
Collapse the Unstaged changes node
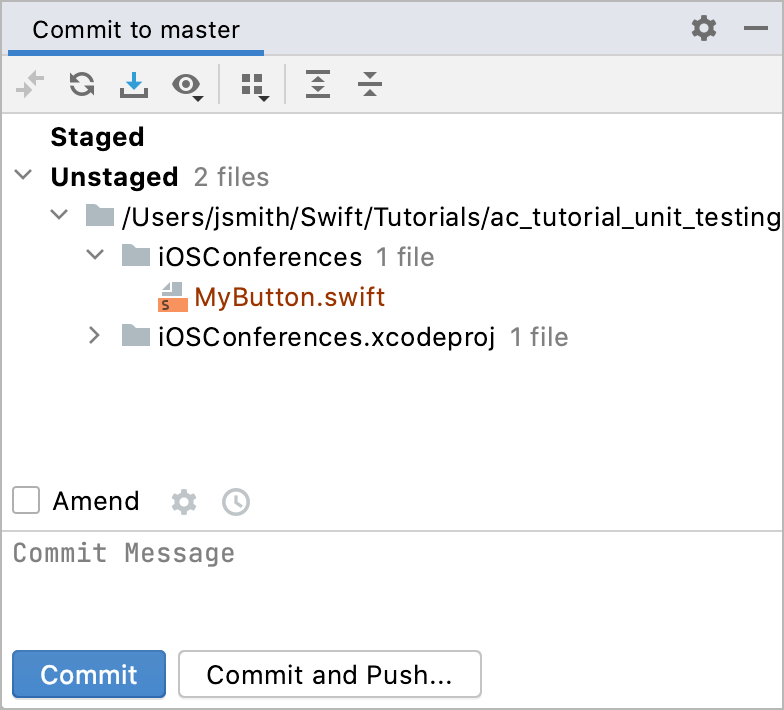pos(23,176)
